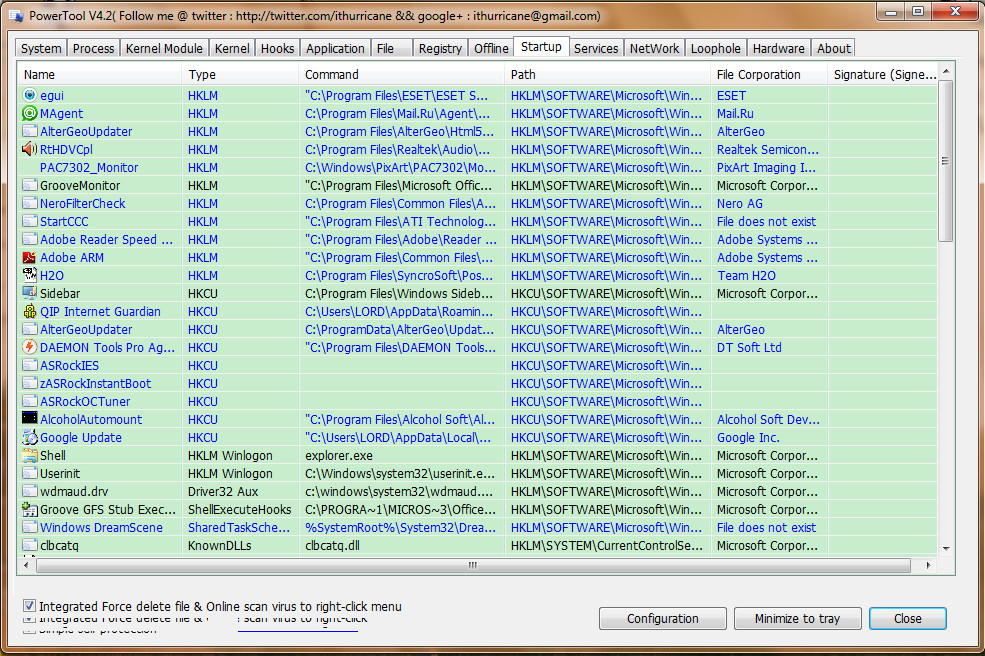The height and width of the screenshot is (656, 985).
Task: Click the Adobe Reader Speed entry icon
Action: pyautogui.click(x=30, y=239)
